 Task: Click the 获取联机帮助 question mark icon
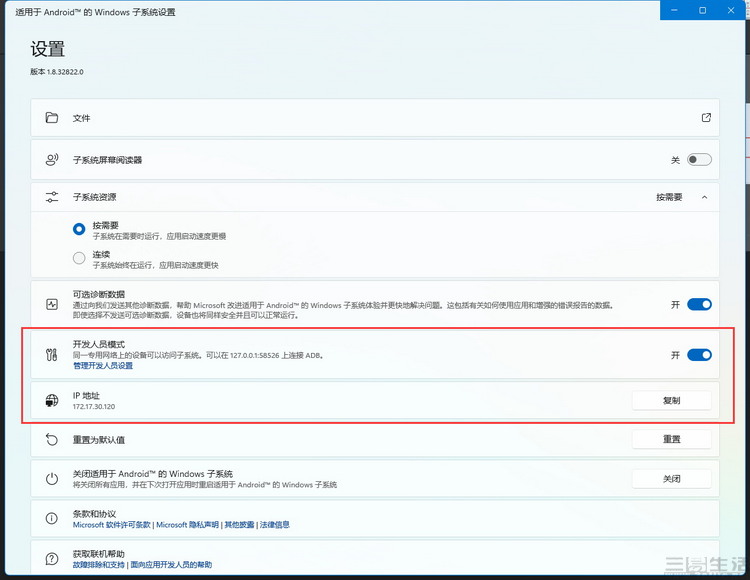pyautogui.click(x=52, y=558)
